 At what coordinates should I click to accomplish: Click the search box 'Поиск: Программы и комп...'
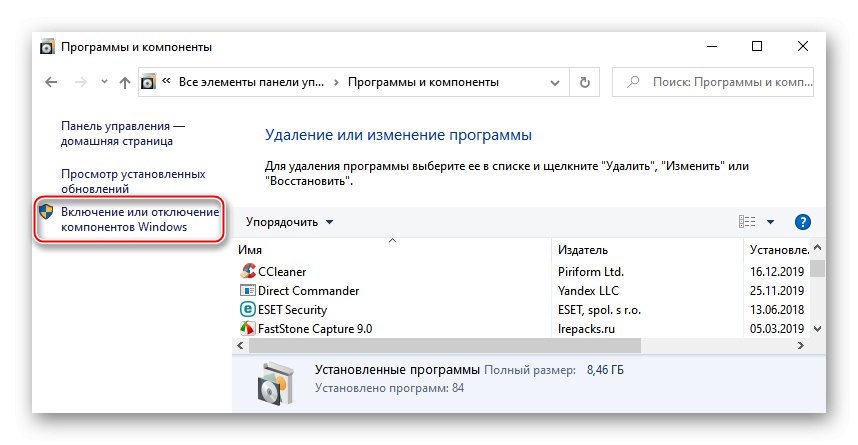coord(713,82)
